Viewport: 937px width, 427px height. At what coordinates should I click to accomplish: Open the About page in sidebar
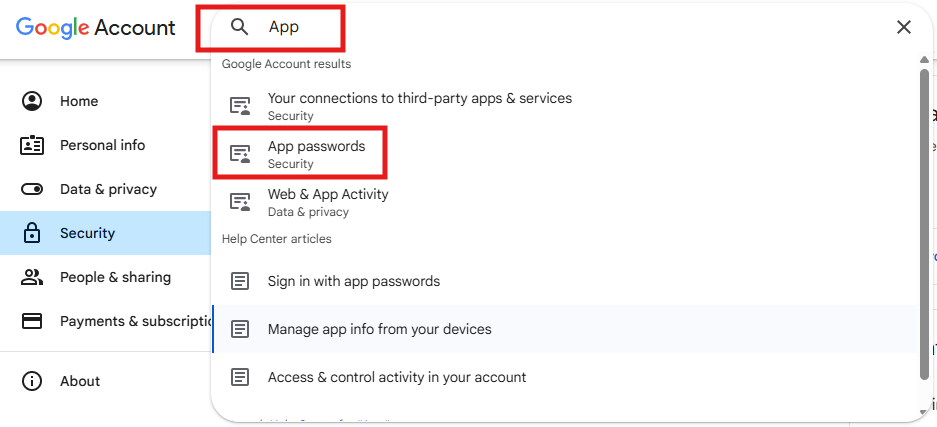tap(80, 381)
